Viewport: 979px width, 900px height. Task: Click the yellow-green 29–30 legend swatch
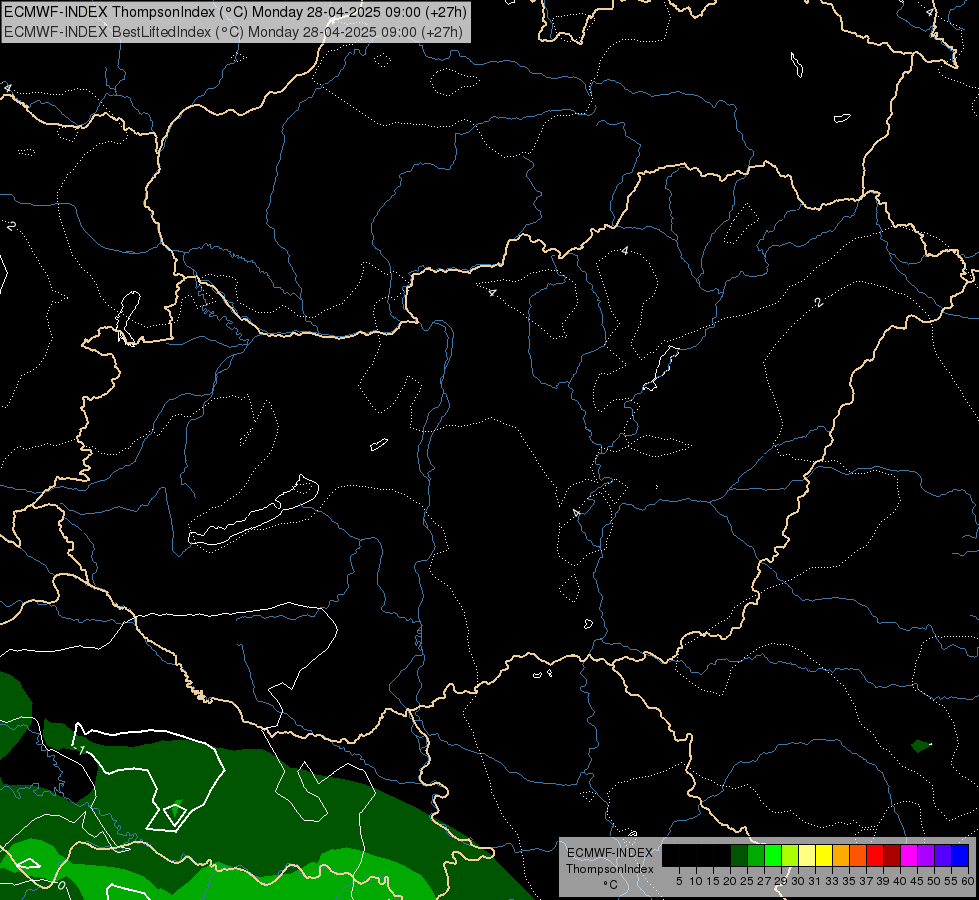click(x=790, y=855)
